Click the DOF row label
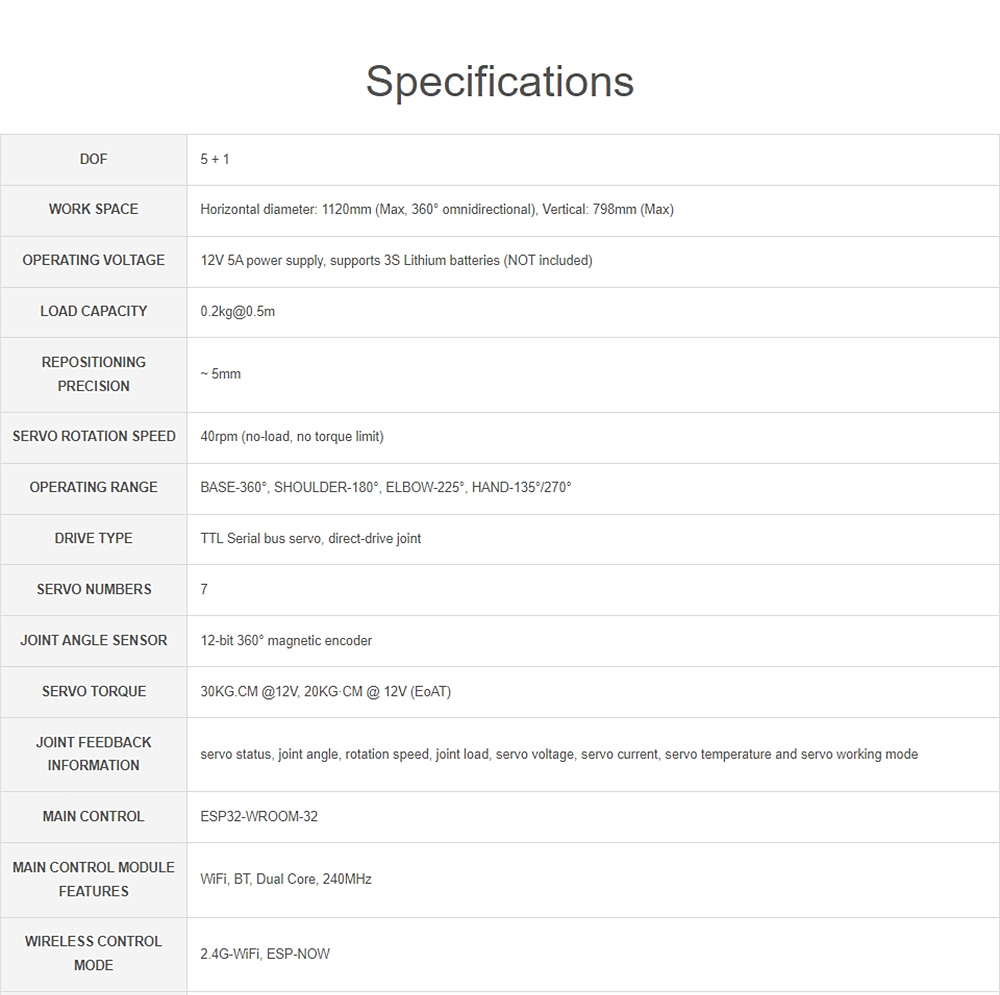1000x995 pixels. click(93, 159)
